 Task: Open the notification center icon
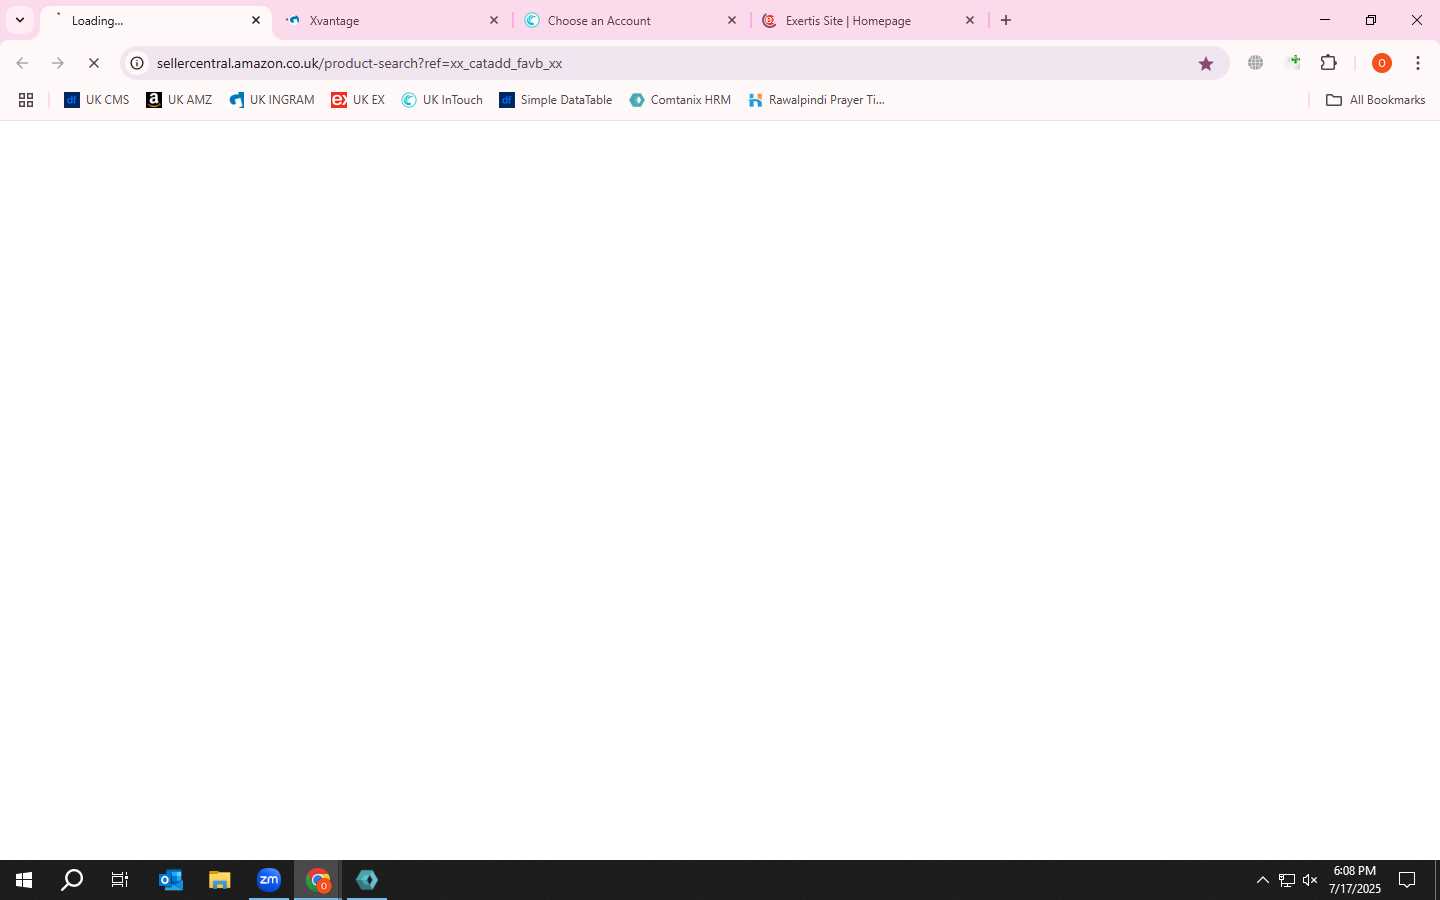(x=1407, y=880)
